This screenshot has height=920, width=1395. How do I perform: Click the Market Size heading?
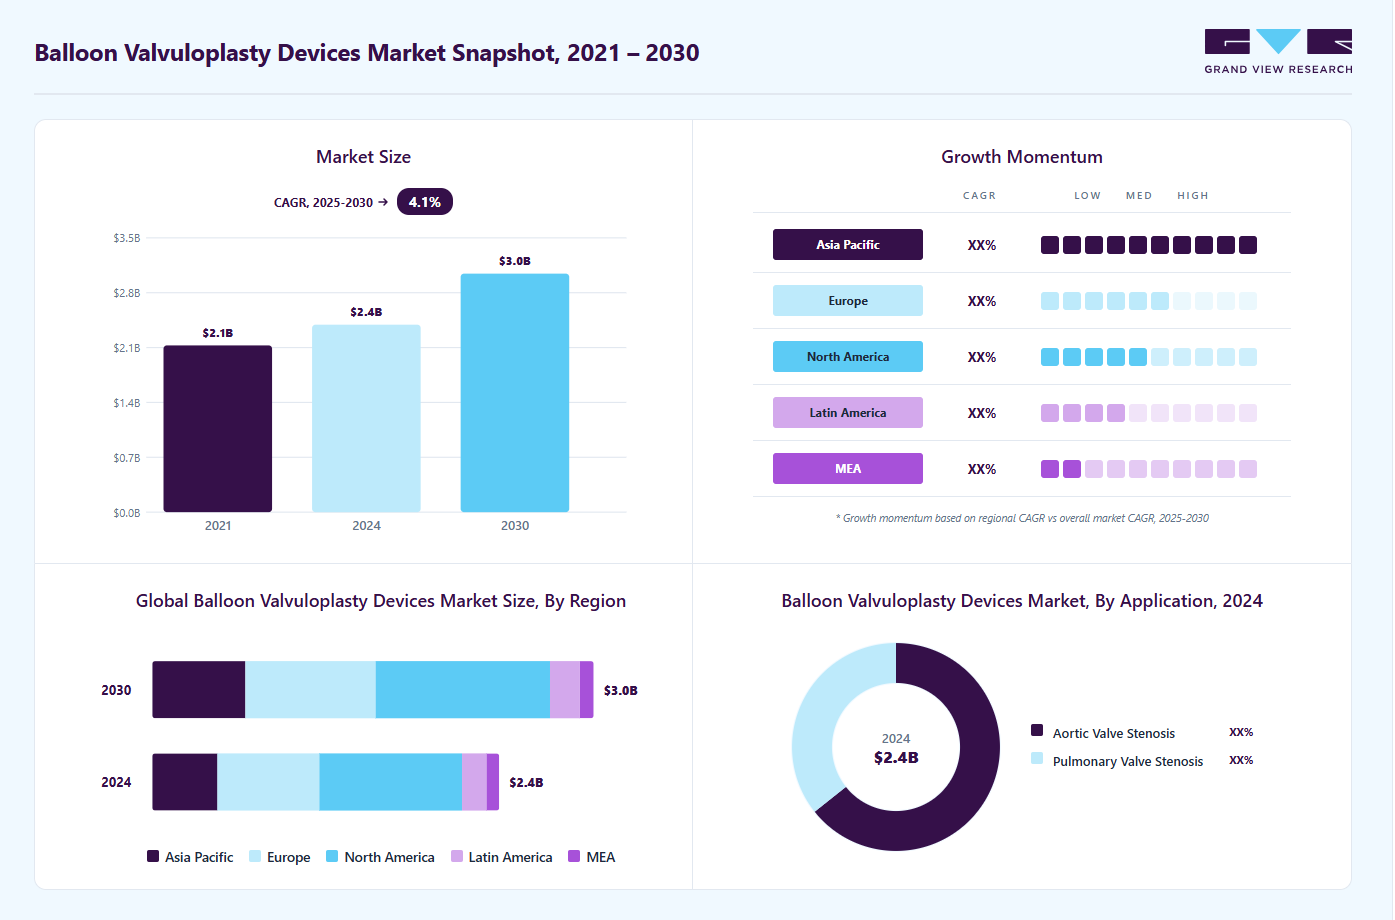click(x=364, y=157)
